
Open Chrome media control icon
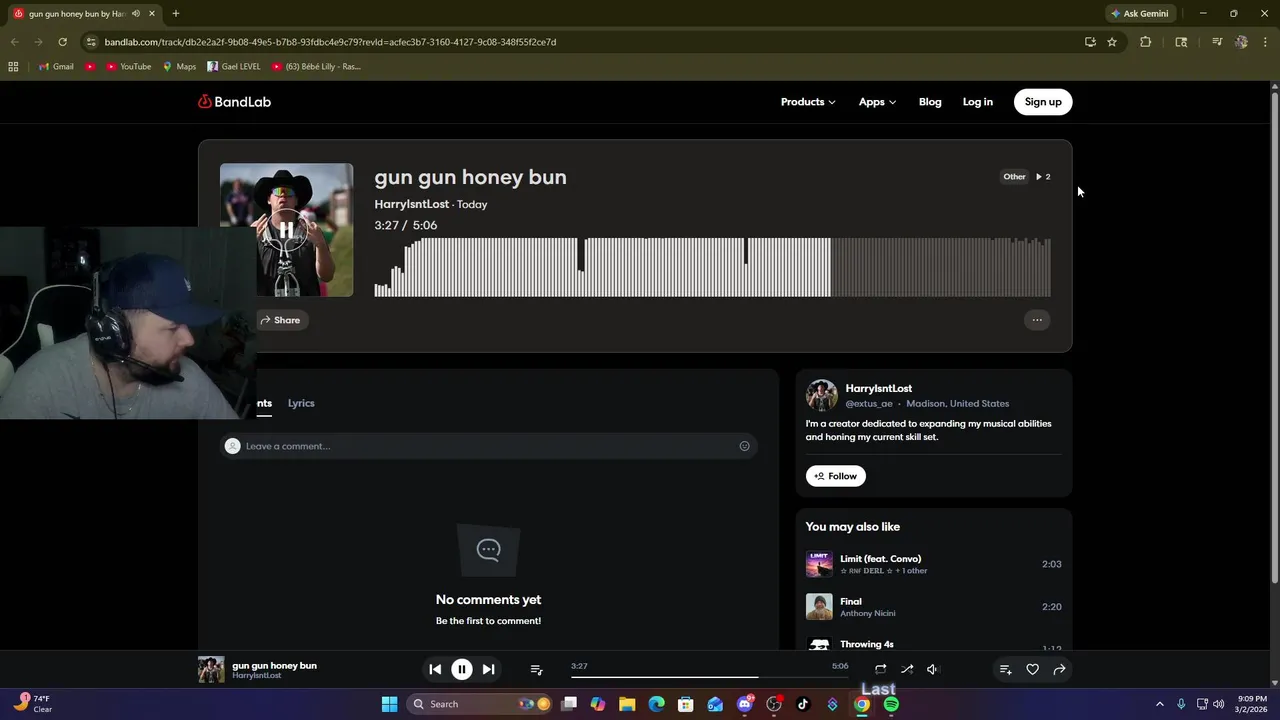coord(1217,42)
